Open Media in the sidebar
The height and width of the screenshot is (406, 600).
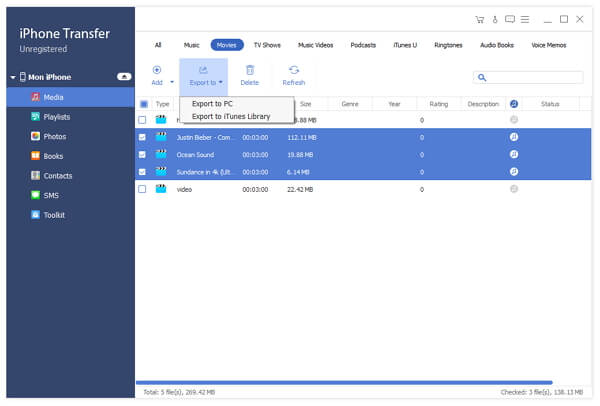70,97
